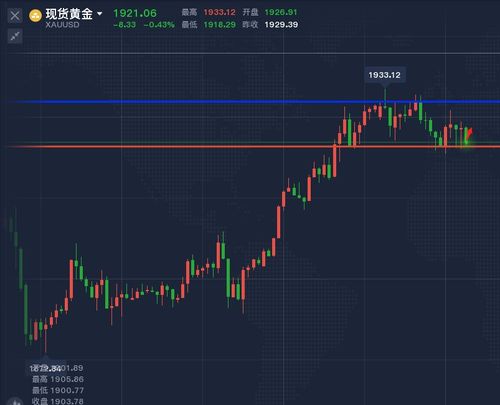This screenshot has width=500, height=405.
Task: Click the current price 1921.06
Action: [x=135, y=13]
